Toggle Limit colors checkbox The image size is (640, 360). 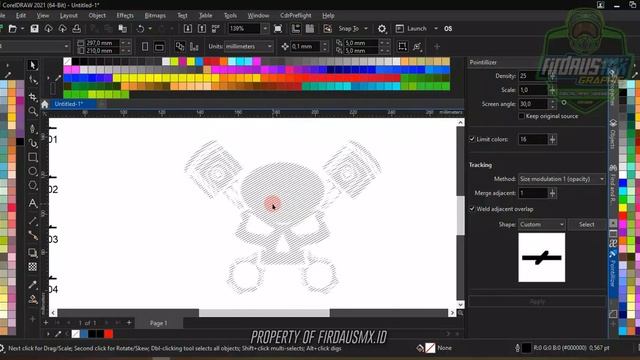tap(472, 139)
